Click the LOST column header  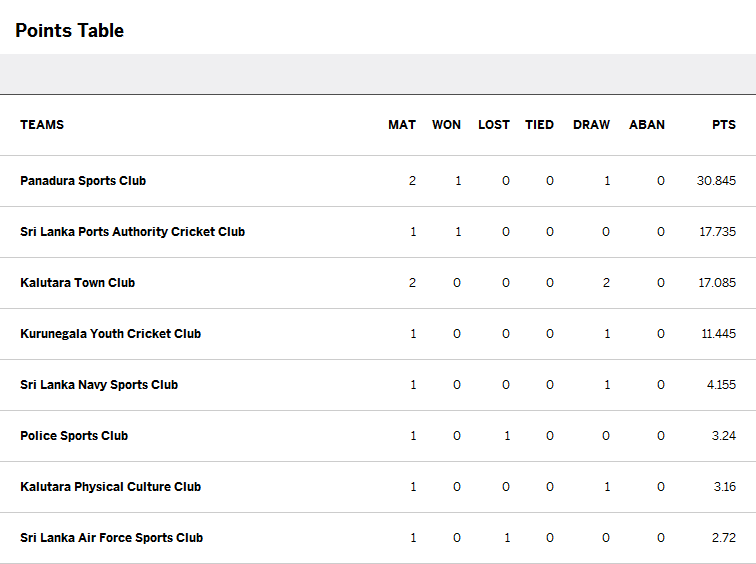click(494, 125)
